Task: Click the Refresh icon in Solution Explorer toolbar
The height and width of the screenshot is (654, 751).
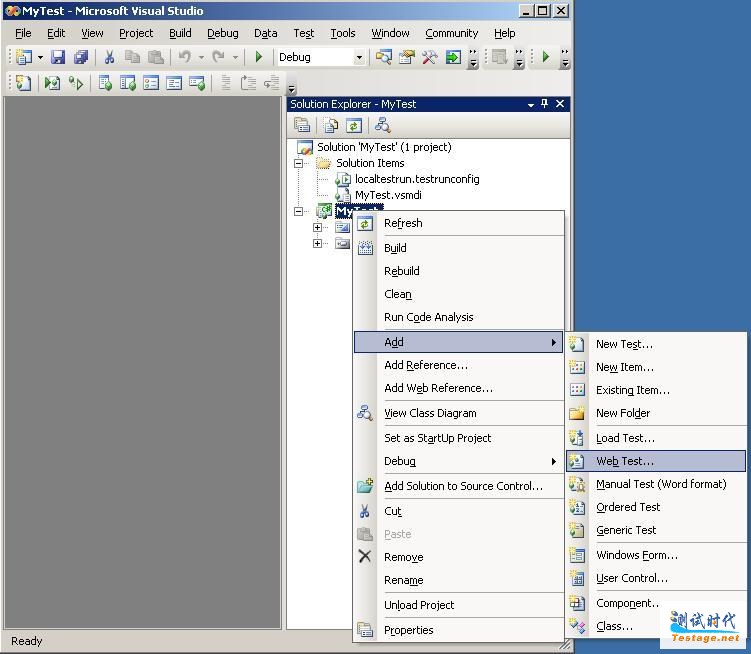Action: (x=354, y=125)
